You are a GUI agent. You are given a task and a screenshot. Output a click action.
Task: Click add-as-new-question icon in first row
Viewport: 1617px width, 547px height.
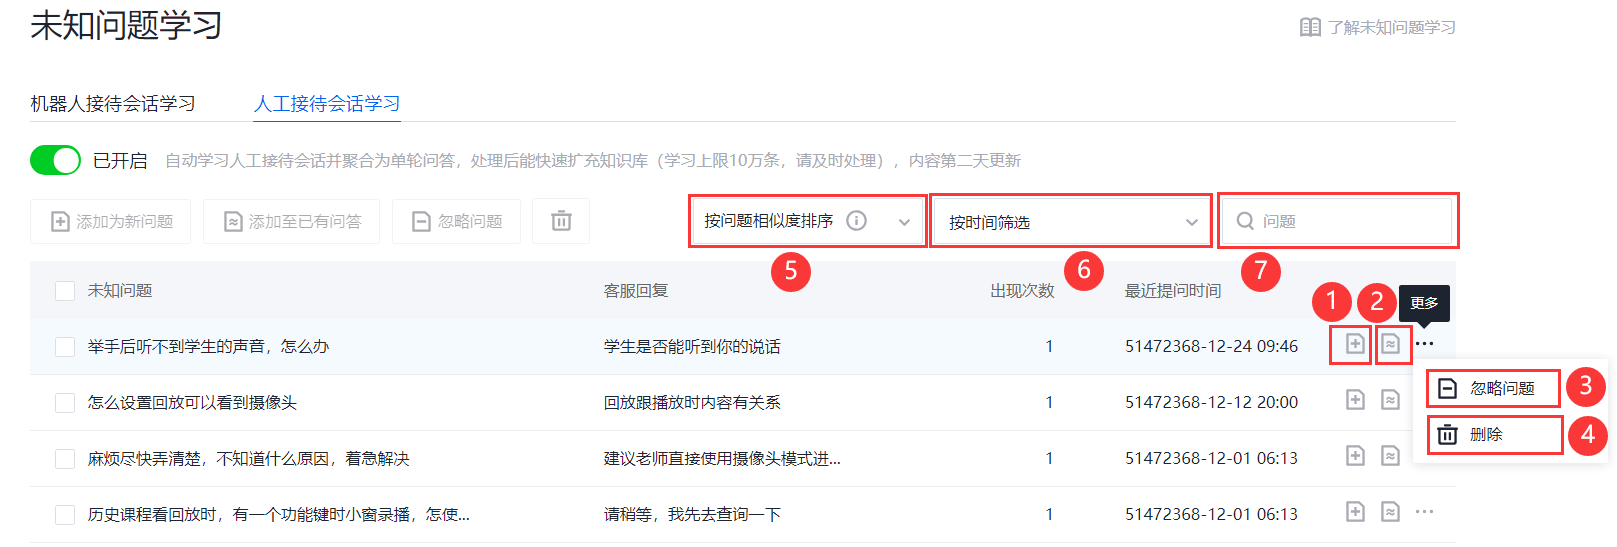click(x=1354, y=345)
